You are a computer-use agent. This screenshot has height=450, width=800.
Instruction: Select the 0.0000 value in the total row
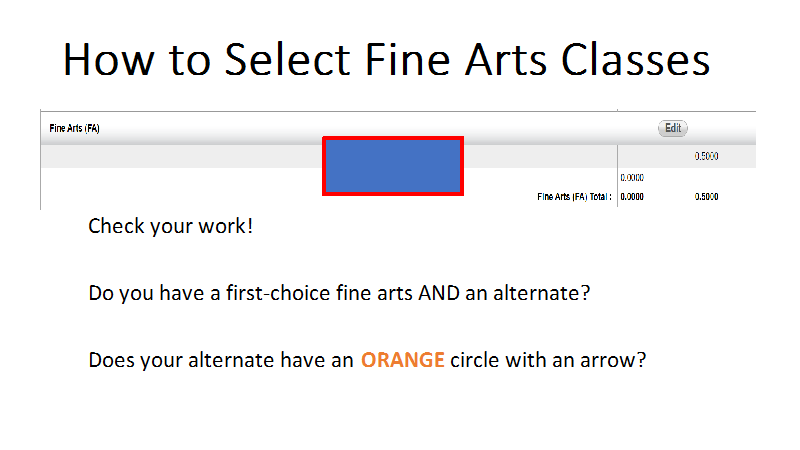(x=632, y=196)
